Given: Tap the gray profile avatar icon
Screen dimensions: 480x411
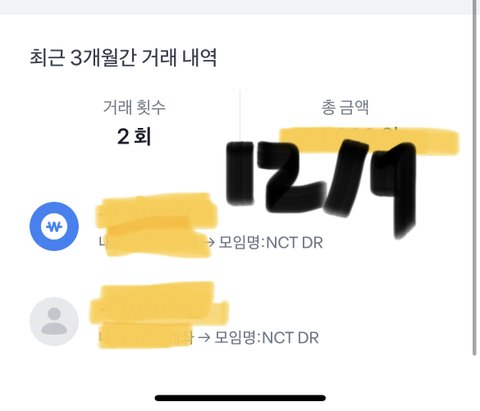Looking at the screenshot, I should (54, 321).
